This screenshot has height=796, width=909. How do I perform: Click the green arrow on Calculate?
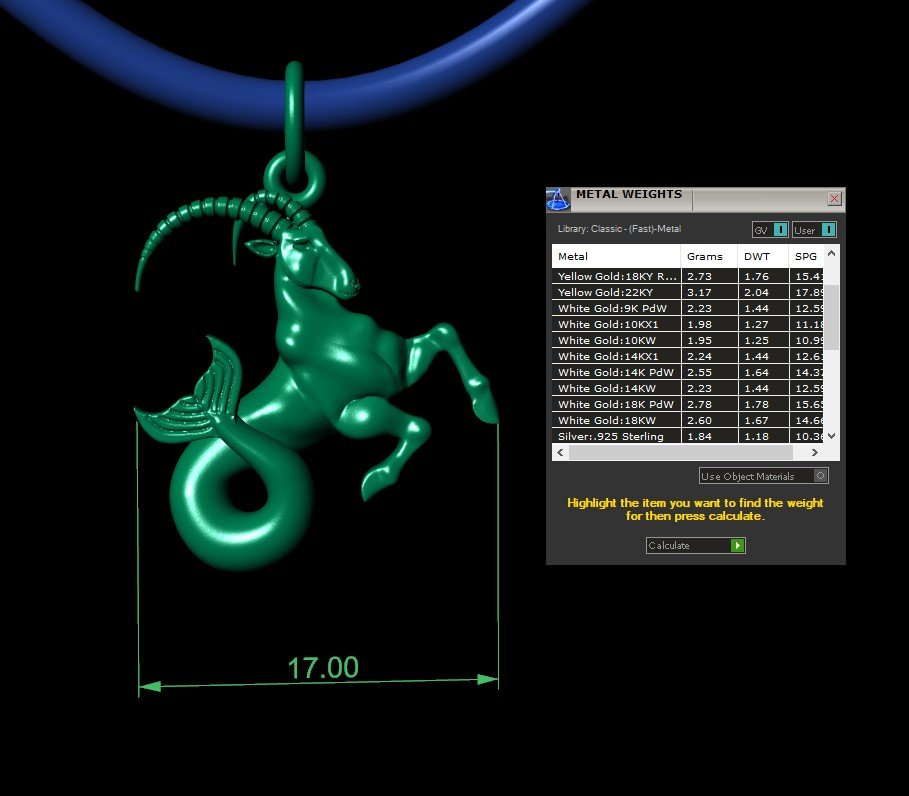click(x=737, y=546)
